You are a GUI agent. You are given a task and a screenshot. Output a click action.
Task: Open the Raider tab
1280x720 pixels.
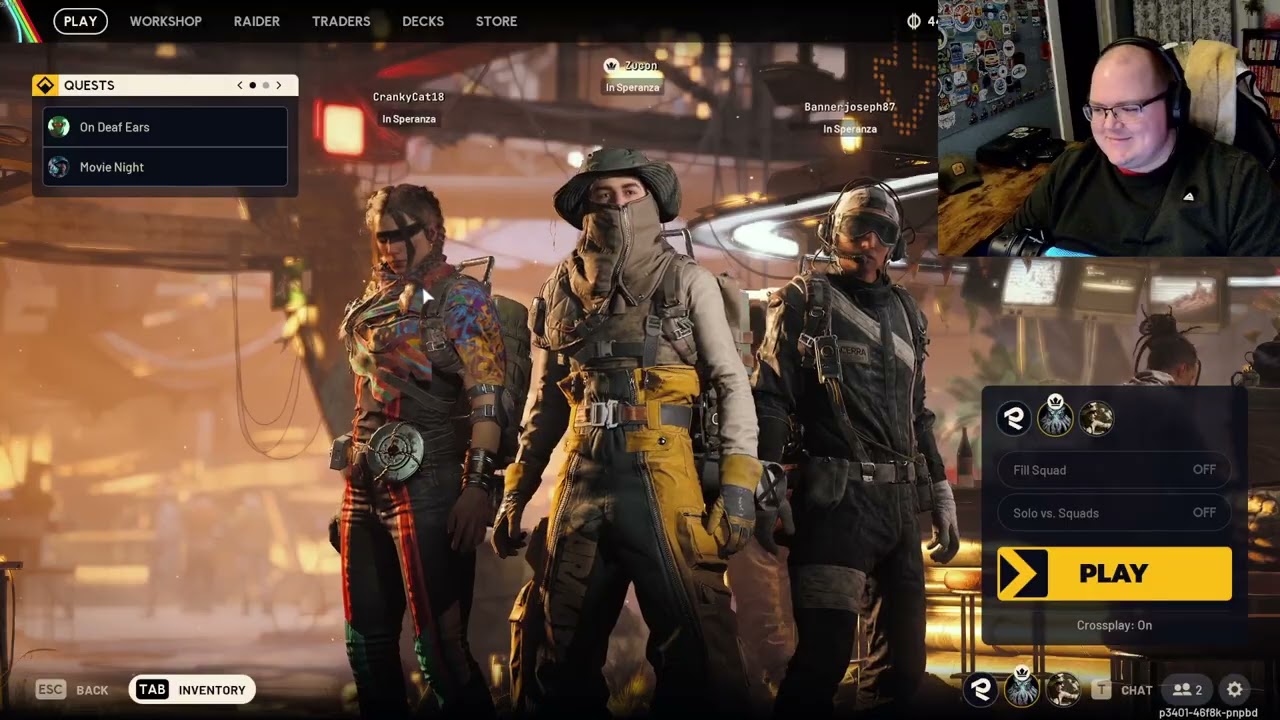coord(257,21)
